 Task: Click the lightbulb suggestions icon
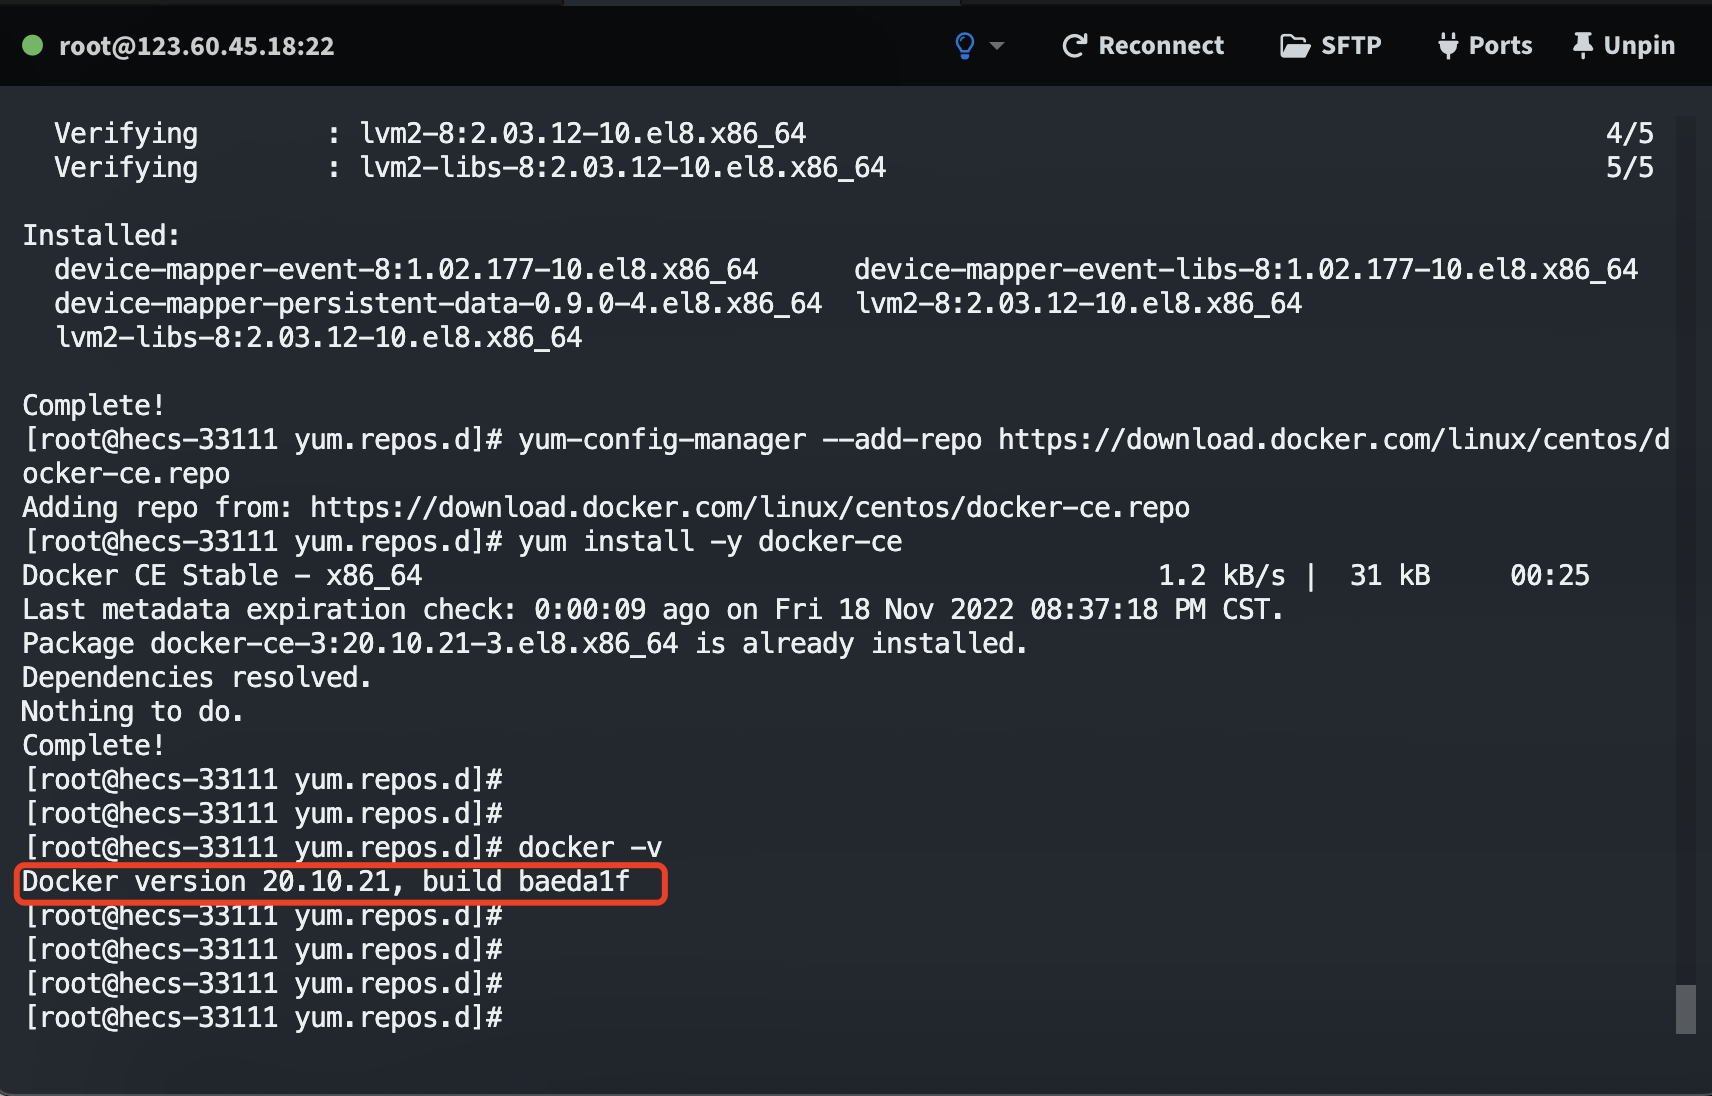(964, 45)
